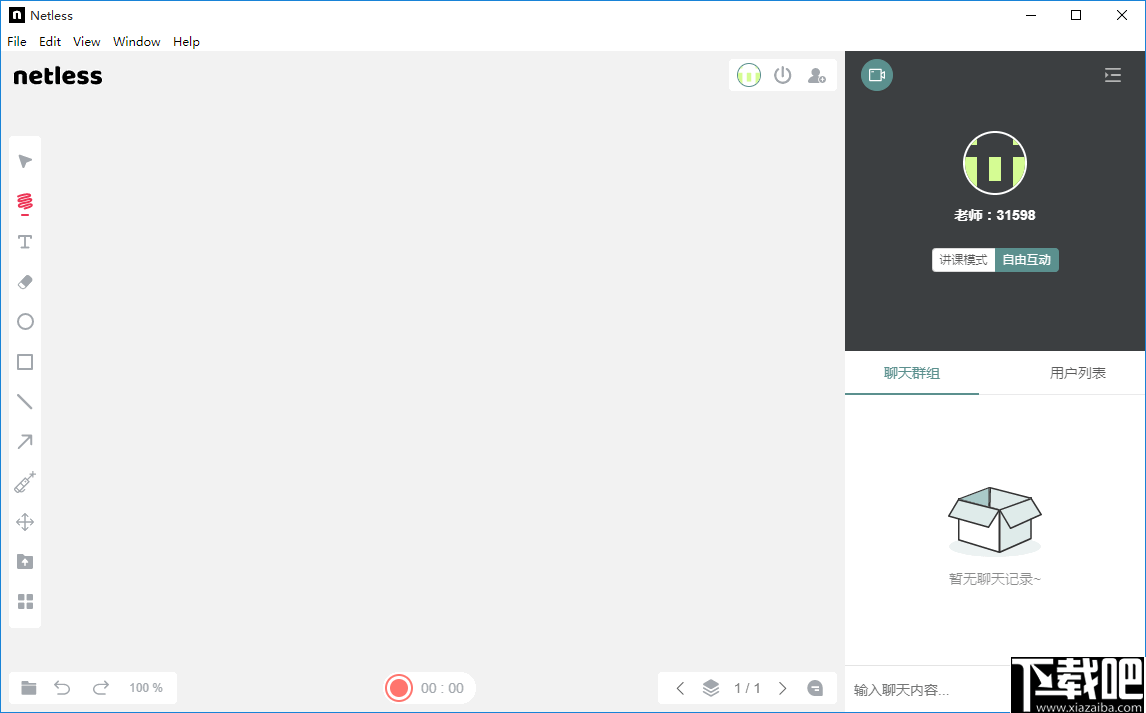This screenshot has width=1146, height=713.
Task: Redo the whiteboard action
Action: pyautogui.click(x=101, y=687)
